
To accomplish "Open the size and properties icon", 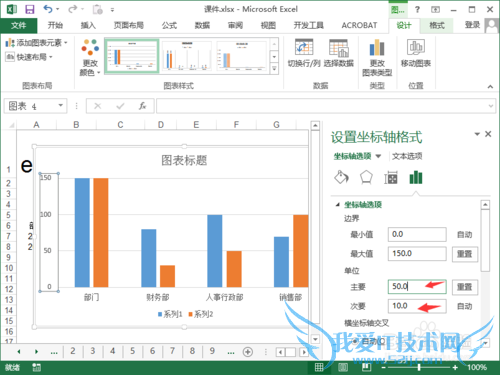I will tap(391, 178).
